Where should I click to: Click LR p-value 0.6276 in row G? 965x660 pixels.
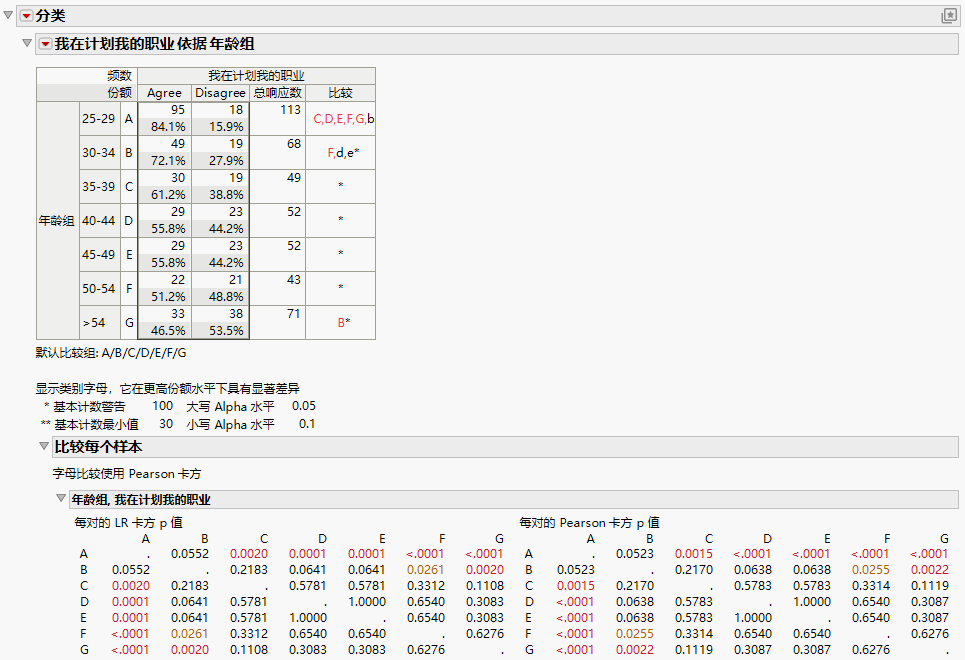point(426,650)
